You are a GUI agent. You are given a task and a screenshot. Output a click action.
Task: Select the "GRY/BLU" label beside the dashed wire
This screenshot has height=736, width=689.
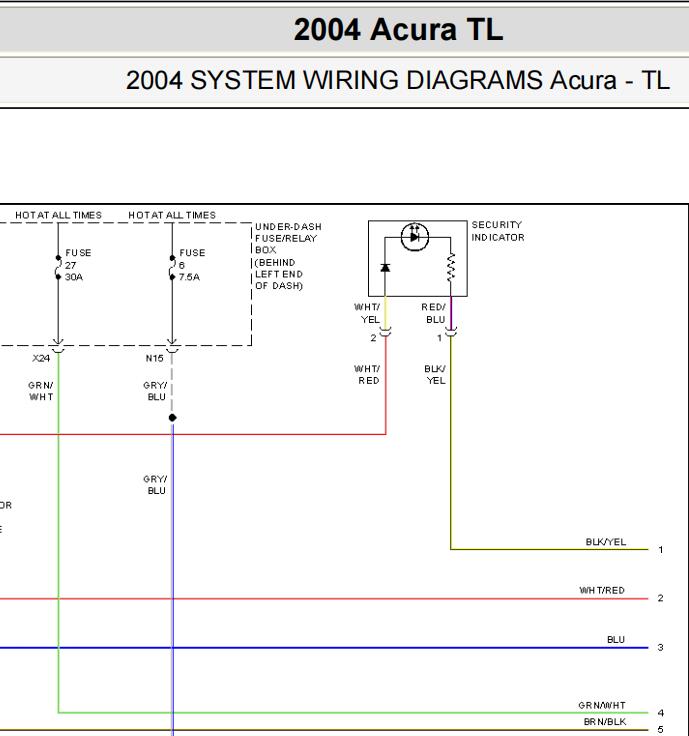tap(155, 391)
